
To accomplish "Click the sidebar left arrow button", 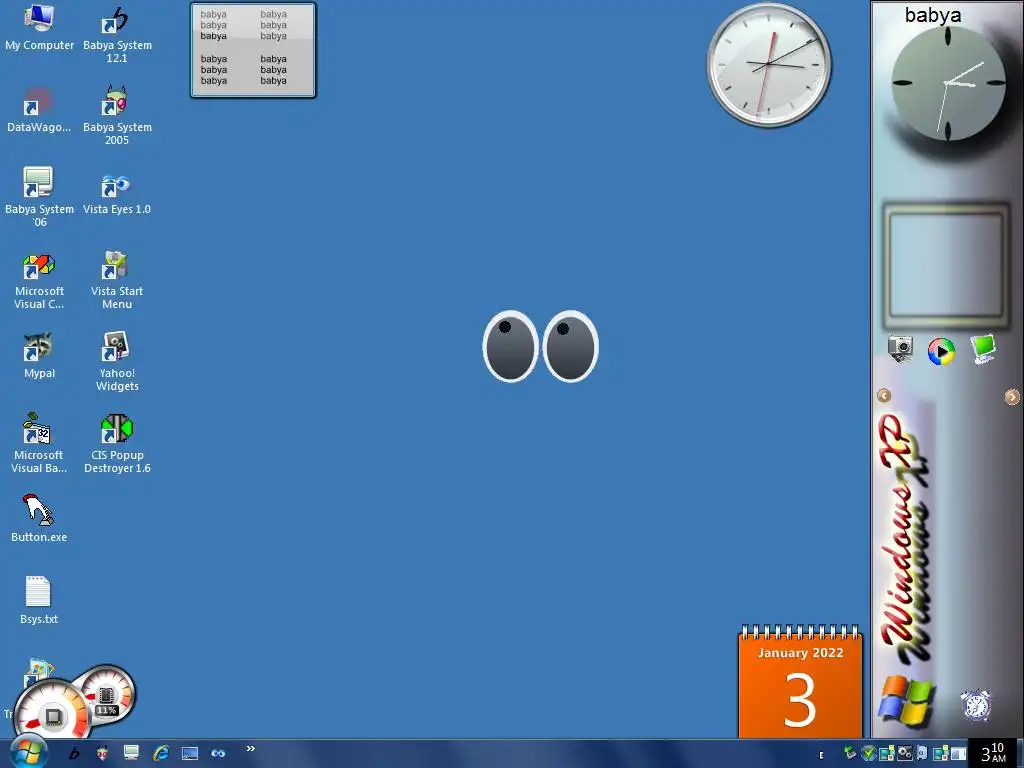I will (x=884, y=395).
